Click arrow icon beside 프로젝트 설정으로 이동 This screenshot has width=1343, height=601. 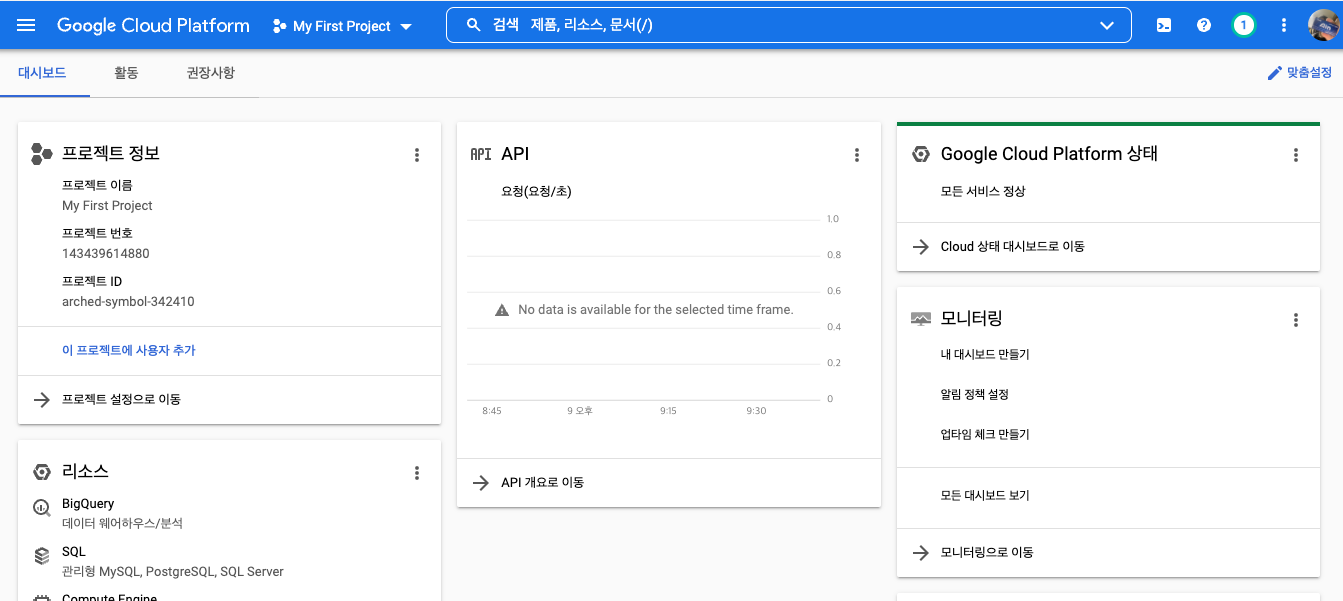[x=41, y=400]
